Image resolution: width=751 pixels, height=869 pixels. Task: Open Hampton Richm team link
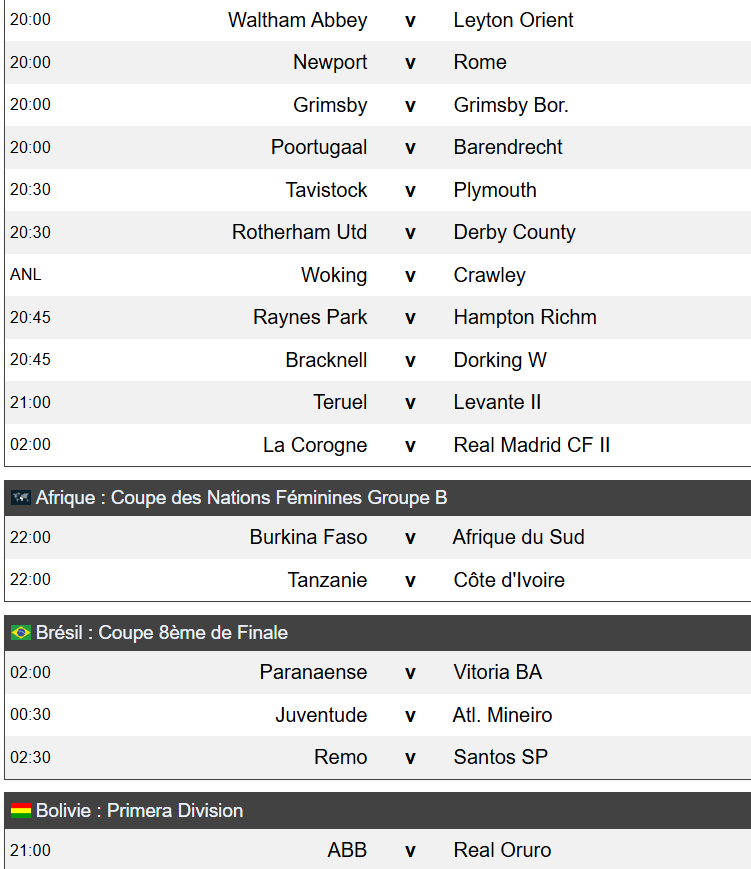pyautogui.click(x=525, y=317)
